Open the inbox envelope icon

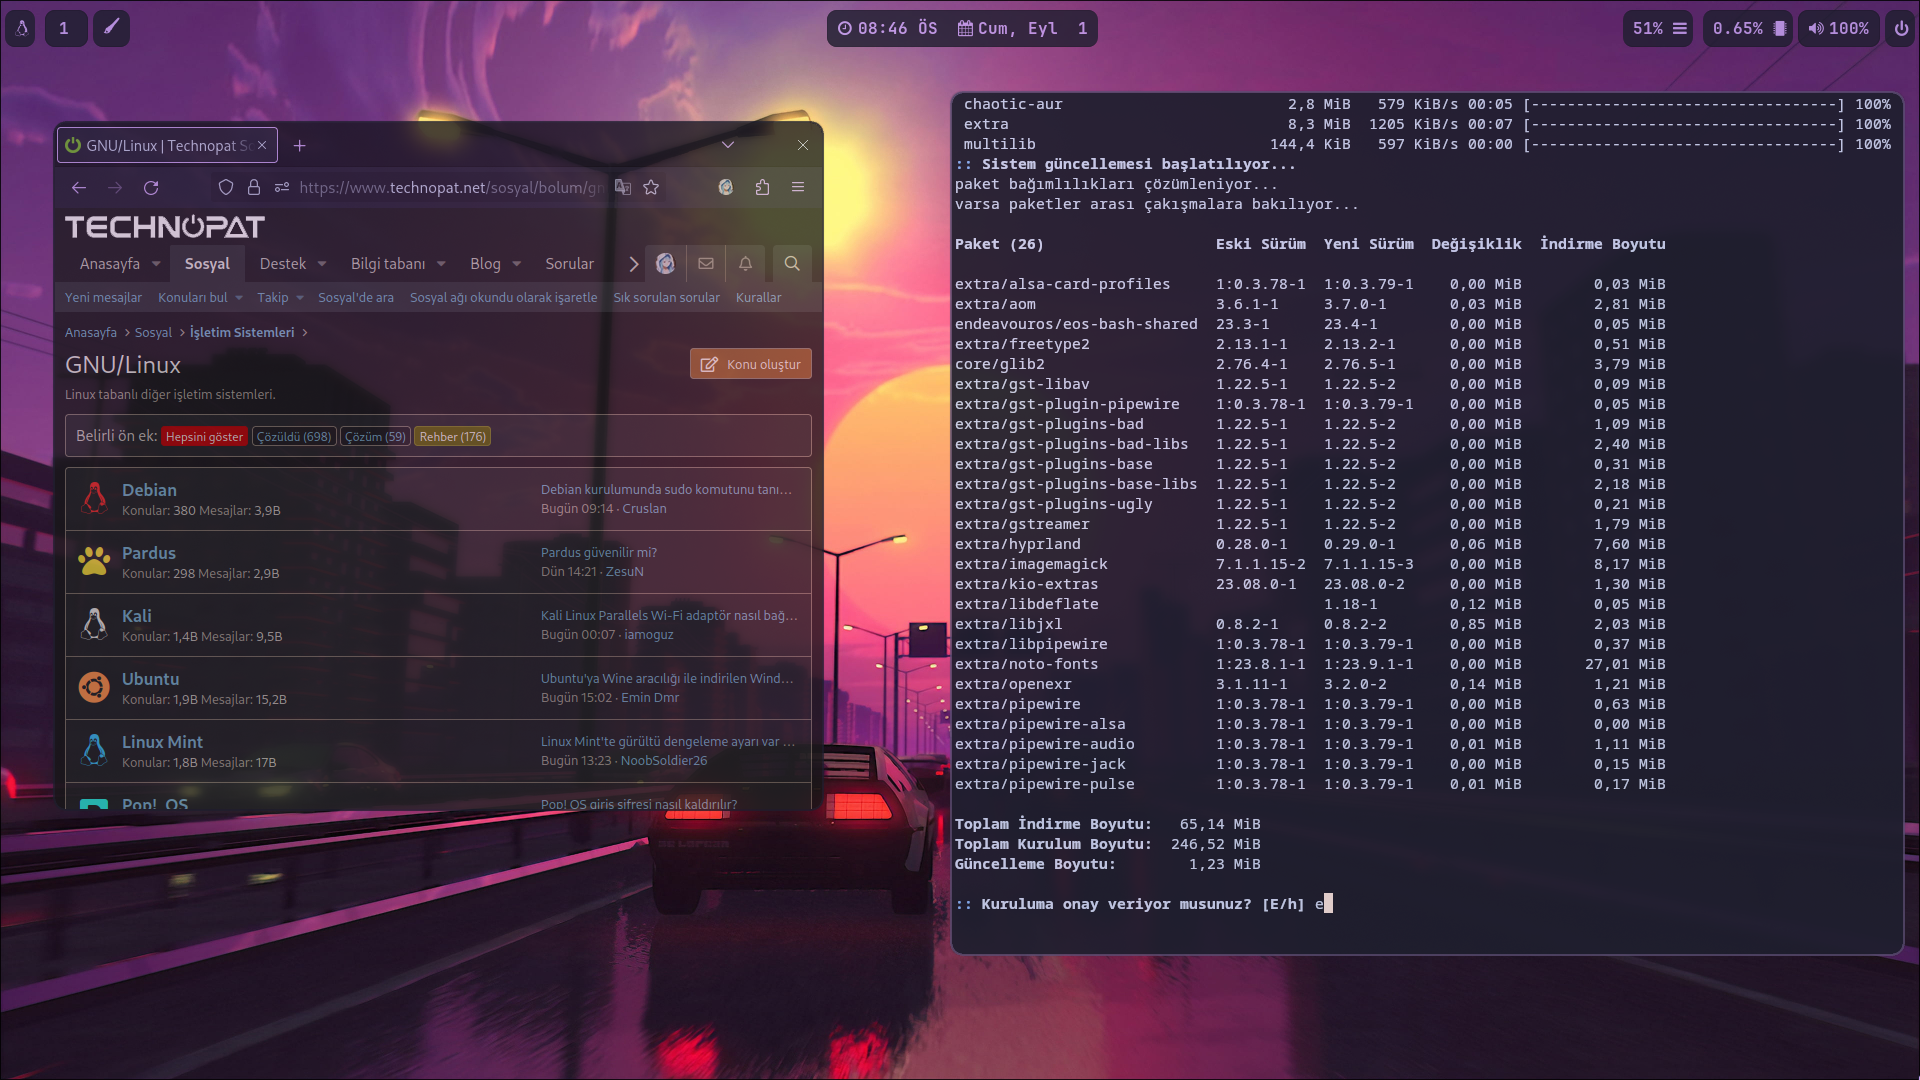coord(706,263)
